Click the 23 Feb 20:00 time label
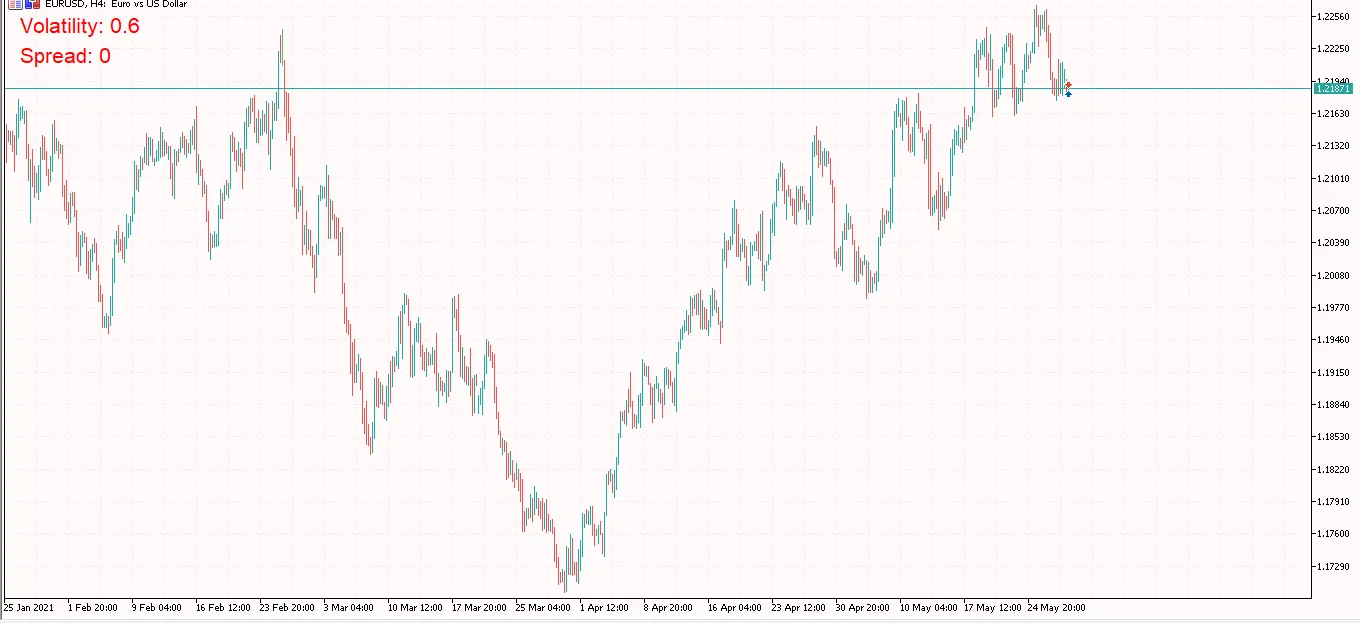 pos(287,607)
